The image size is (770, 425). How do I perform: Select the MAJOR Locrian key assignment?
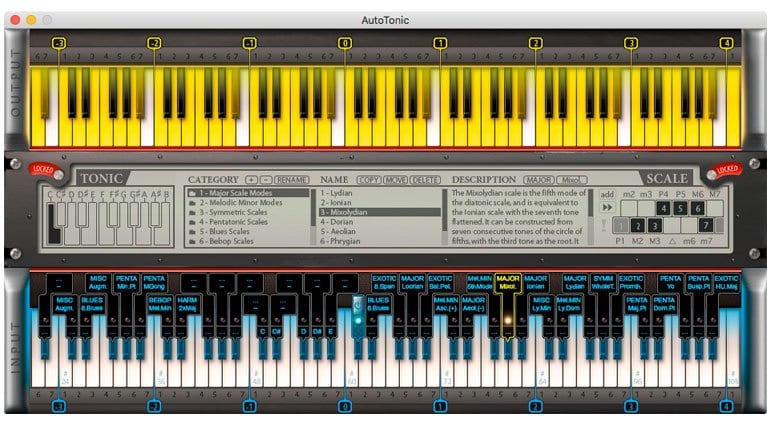pyautogui.click(x=412, y=283)
